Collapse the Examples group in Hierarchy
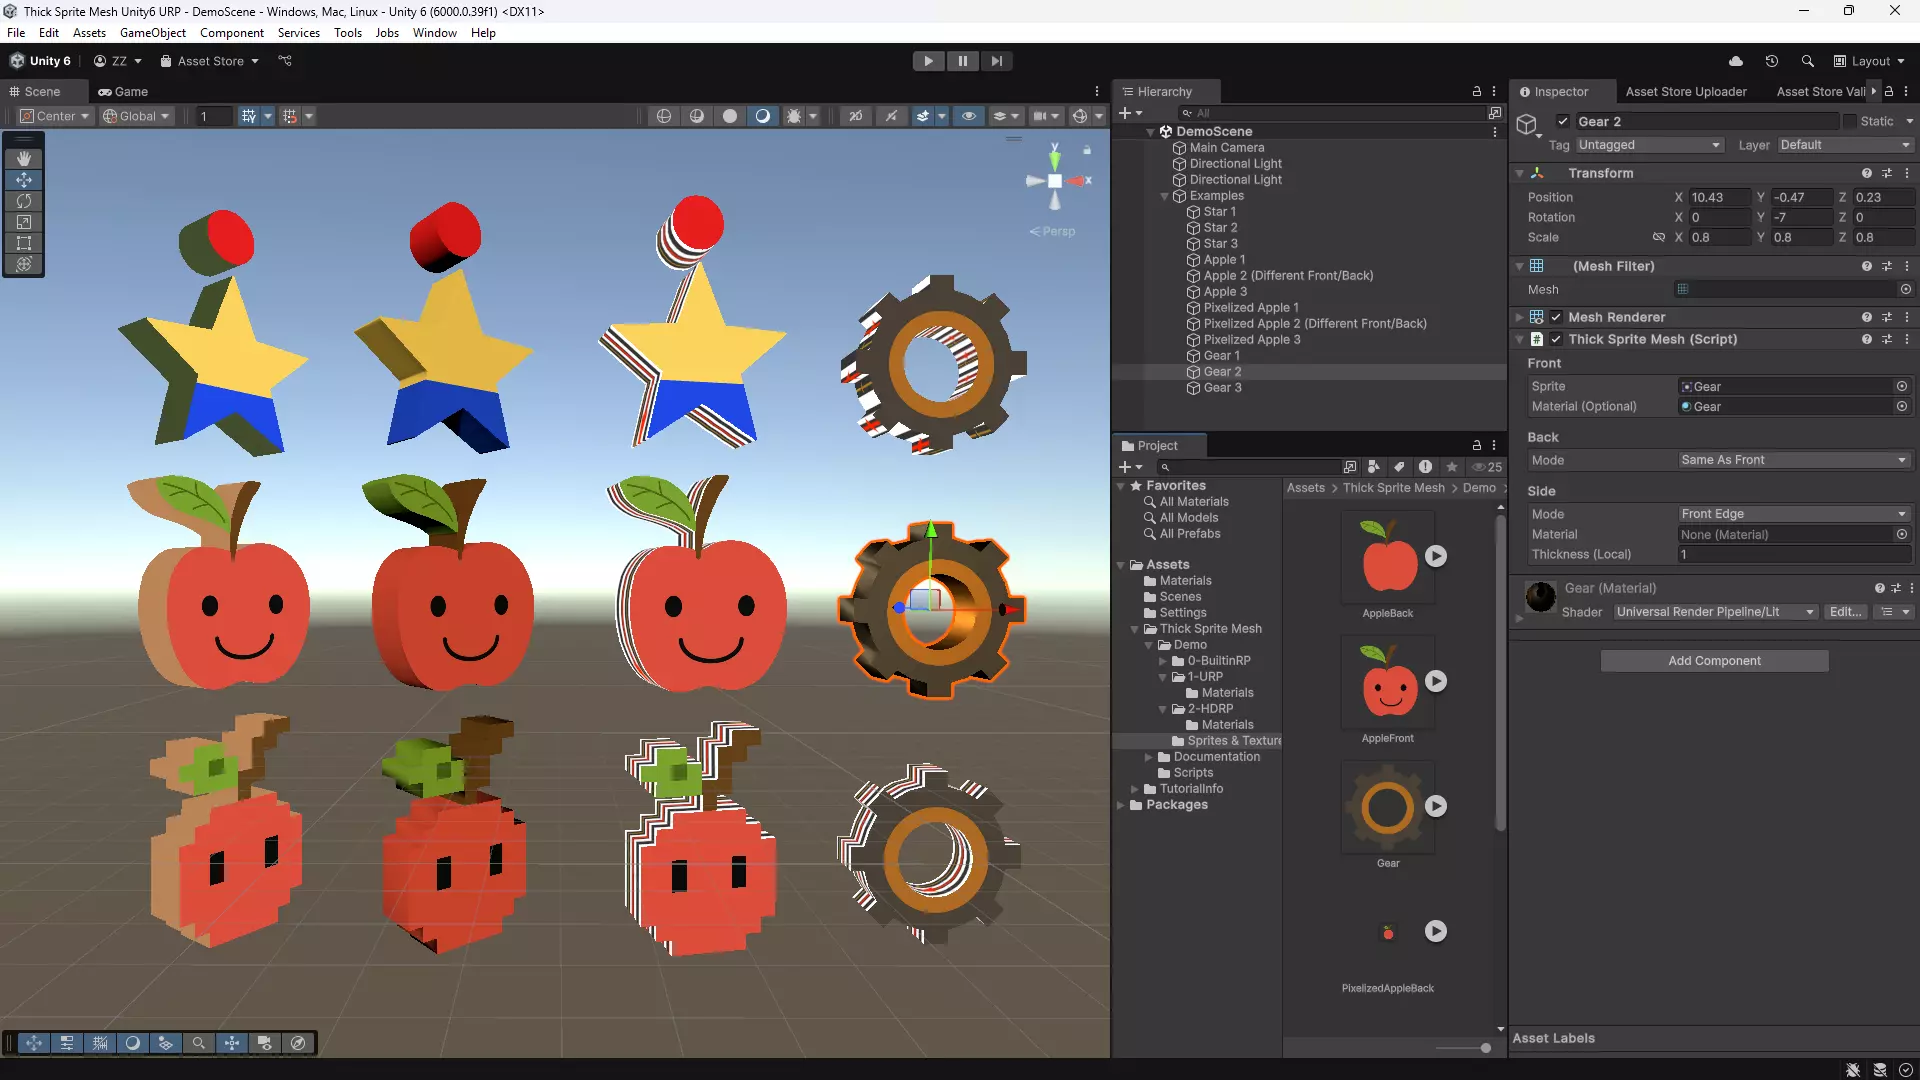1920x1080 pixels. [x=1164, y=196]
